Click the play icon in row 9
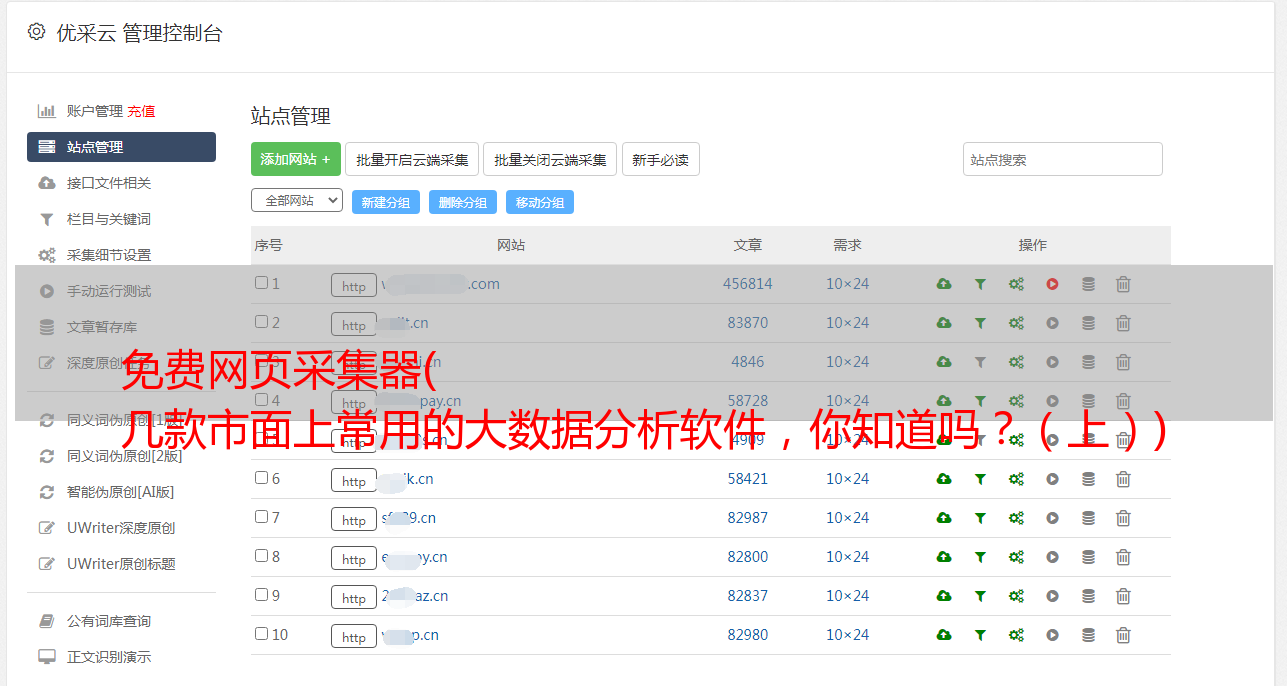 click(x=1052, y=596)
